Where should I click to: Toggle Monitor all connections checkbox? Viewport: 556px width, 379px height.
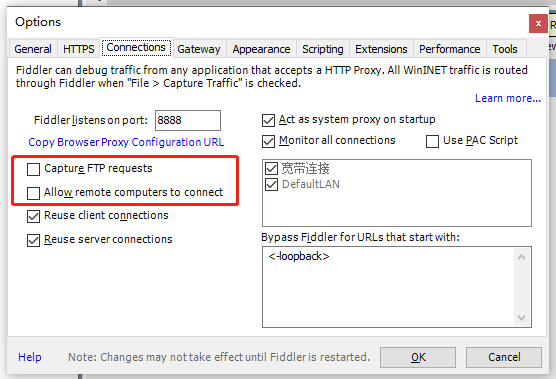pyautogui.click(x=268, y=141)
